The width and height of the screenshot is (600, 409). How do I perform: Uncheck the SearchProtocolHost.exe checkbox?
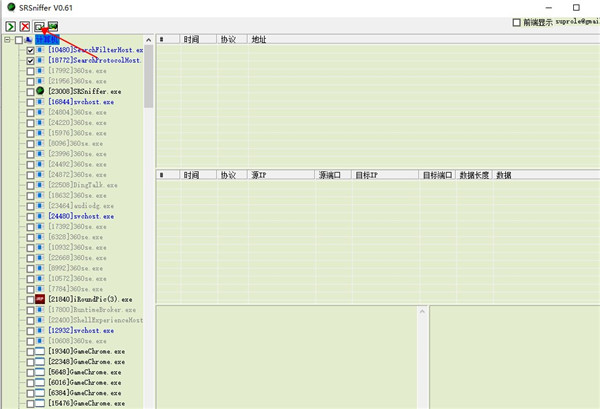coord(30,61)
